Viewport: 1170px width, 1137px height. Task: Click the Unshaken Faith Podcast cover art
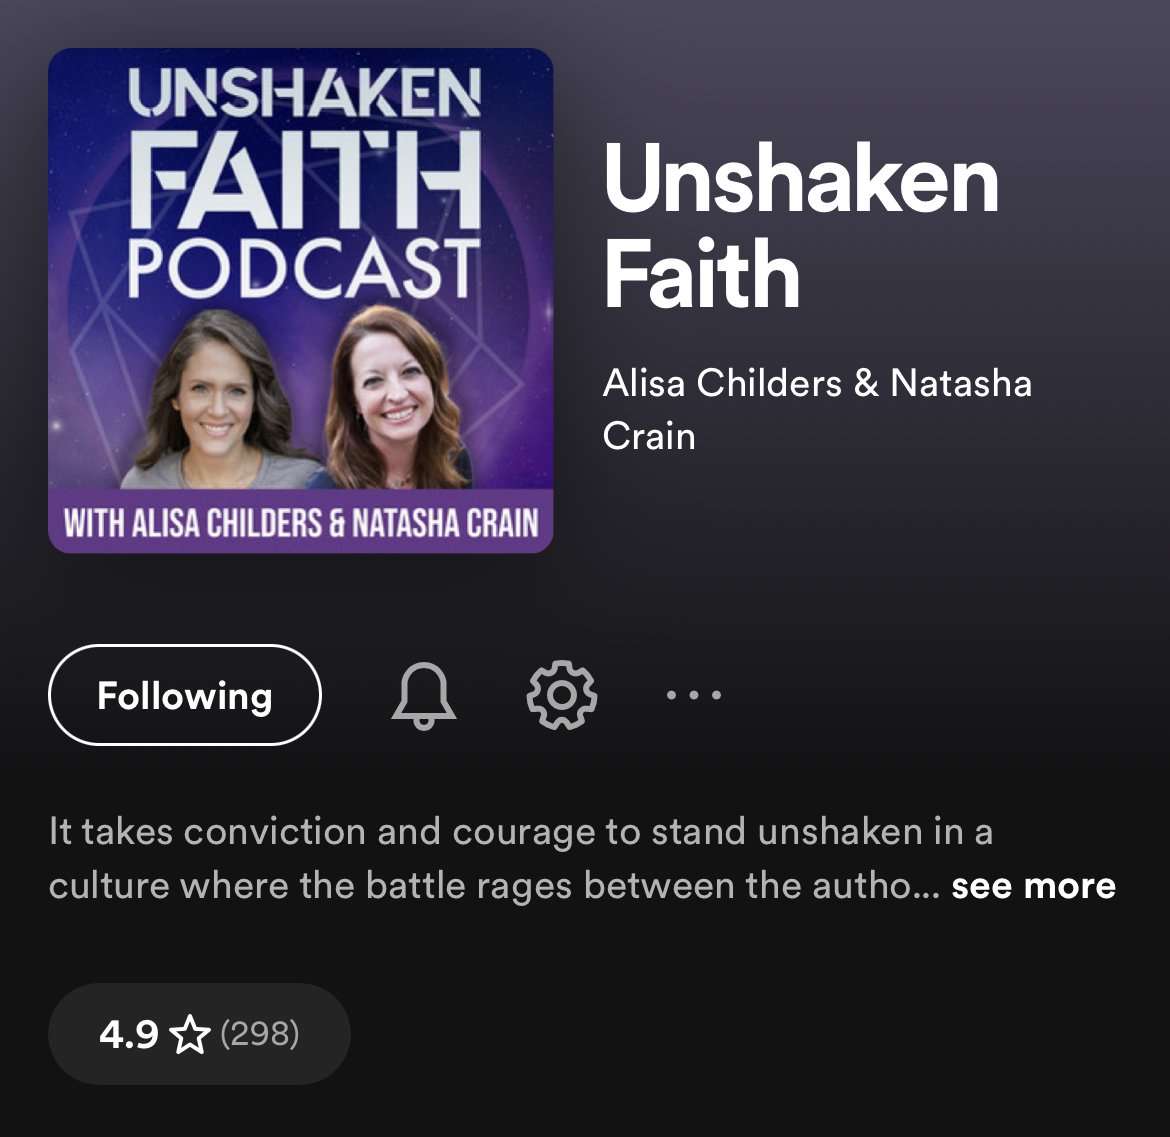(301, 301)
